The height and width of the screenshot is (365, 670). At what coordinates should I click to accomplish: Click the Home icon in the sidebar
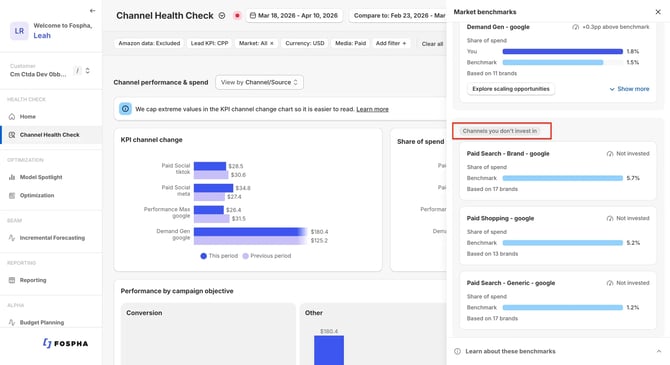coord(12,116)
